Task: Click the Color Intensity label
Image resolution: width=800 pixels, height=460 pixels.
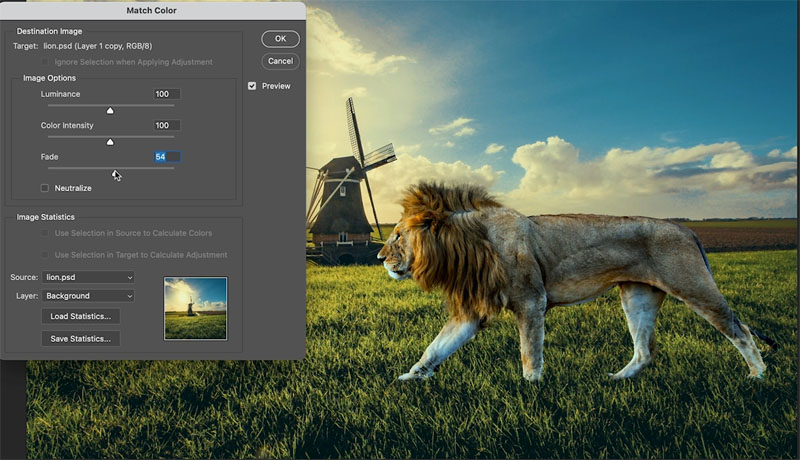Action: [67, 125]
